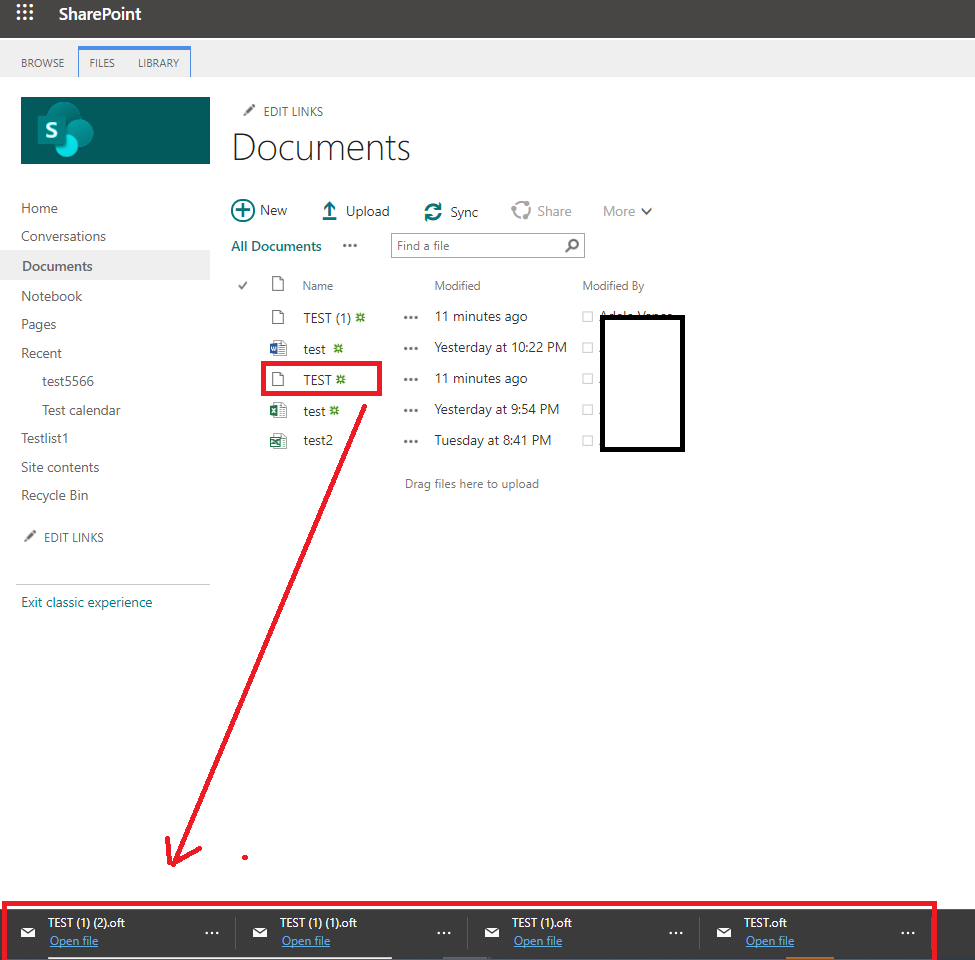Image resolution: width=975 pixels, height=960 pixels.
Task: Click the app launcher waffle icon
Action: pos(24,13)
